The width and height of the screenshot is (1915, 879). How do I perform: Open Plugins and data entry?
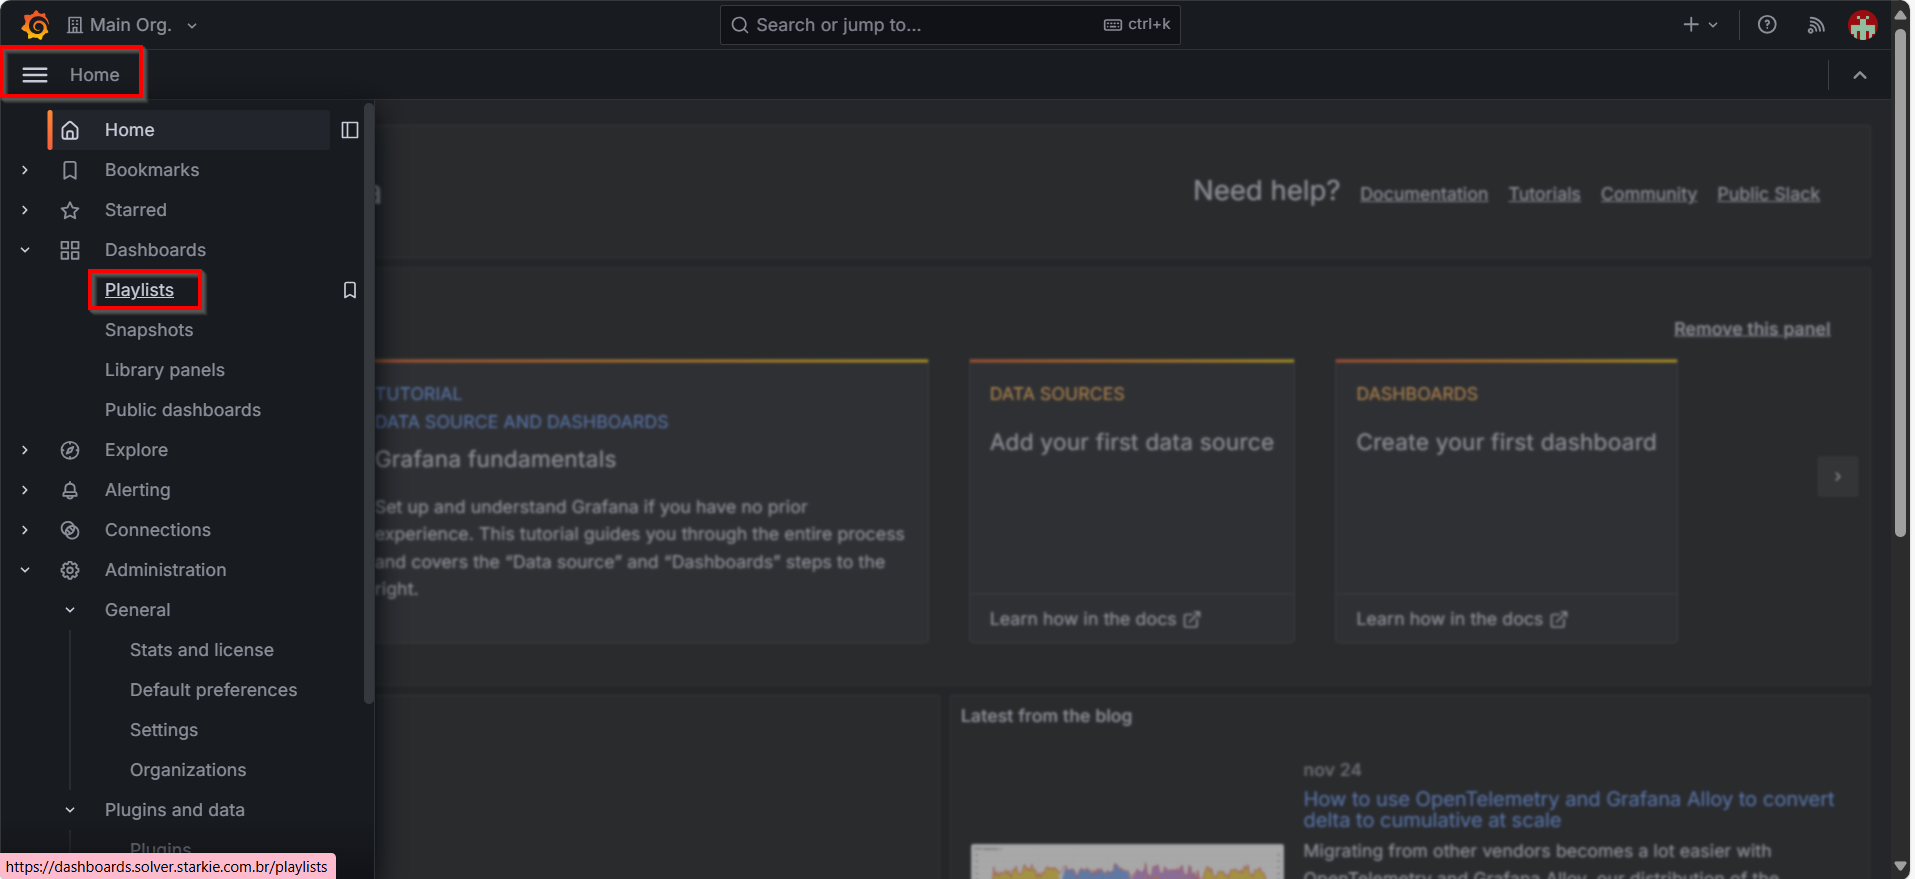[x=175, y=810]
